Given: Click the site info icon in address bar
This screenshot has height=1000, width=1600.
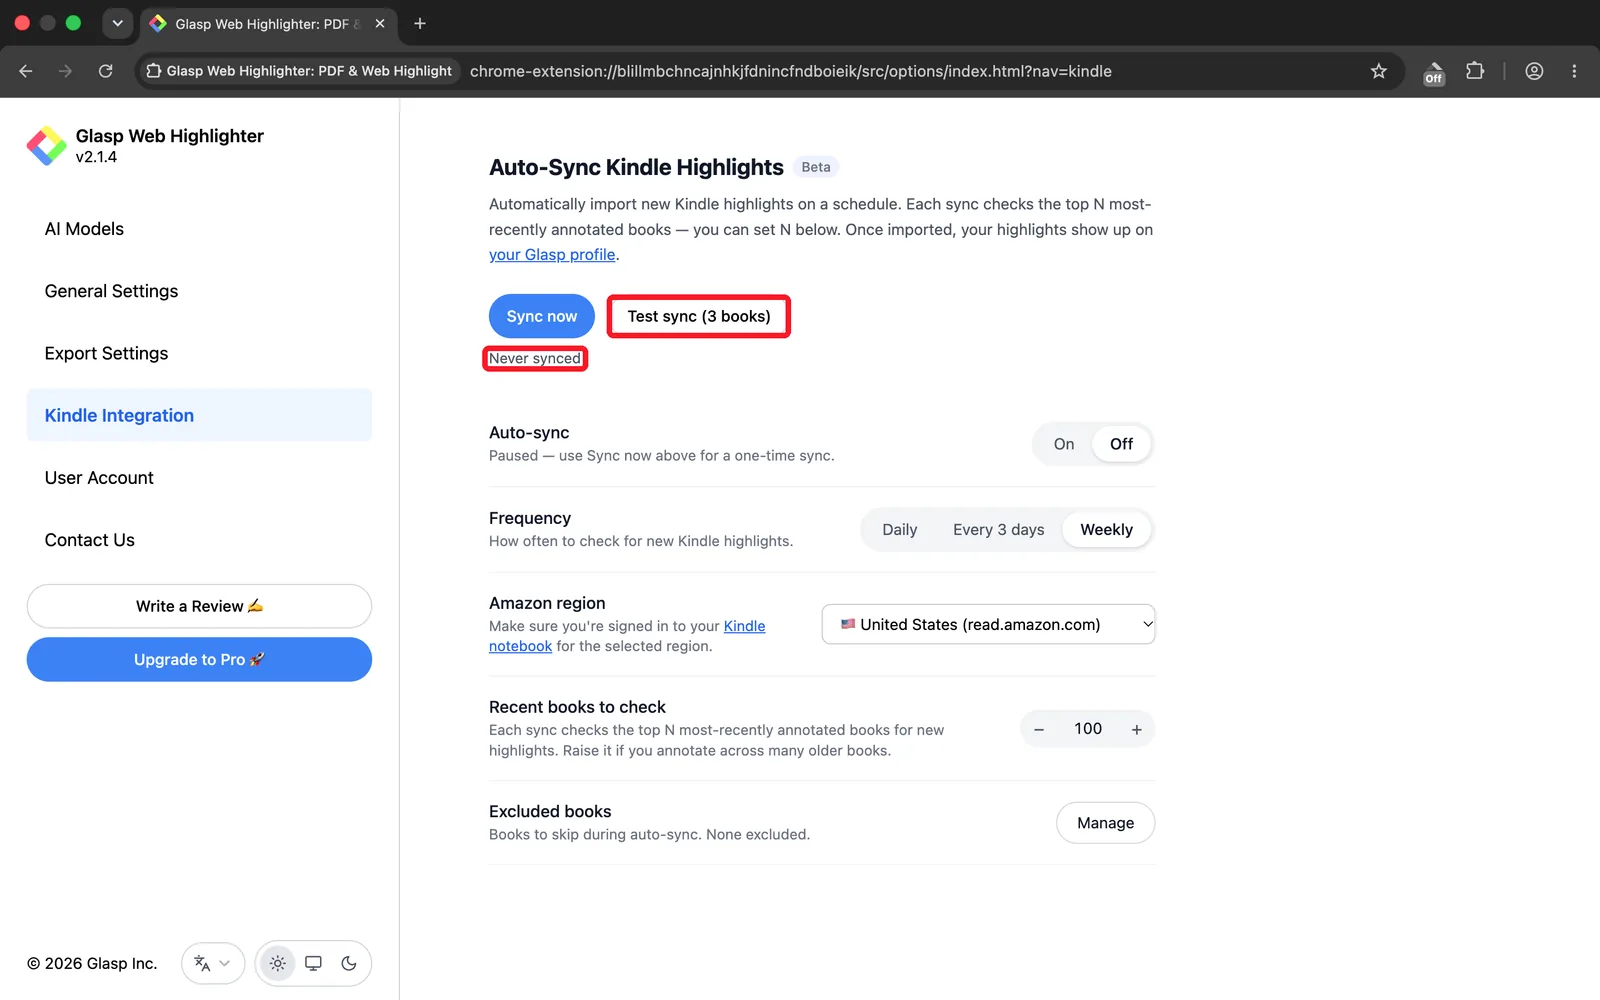Looking at the screenshot, I should pyautogui.click(x=154, y=71).
